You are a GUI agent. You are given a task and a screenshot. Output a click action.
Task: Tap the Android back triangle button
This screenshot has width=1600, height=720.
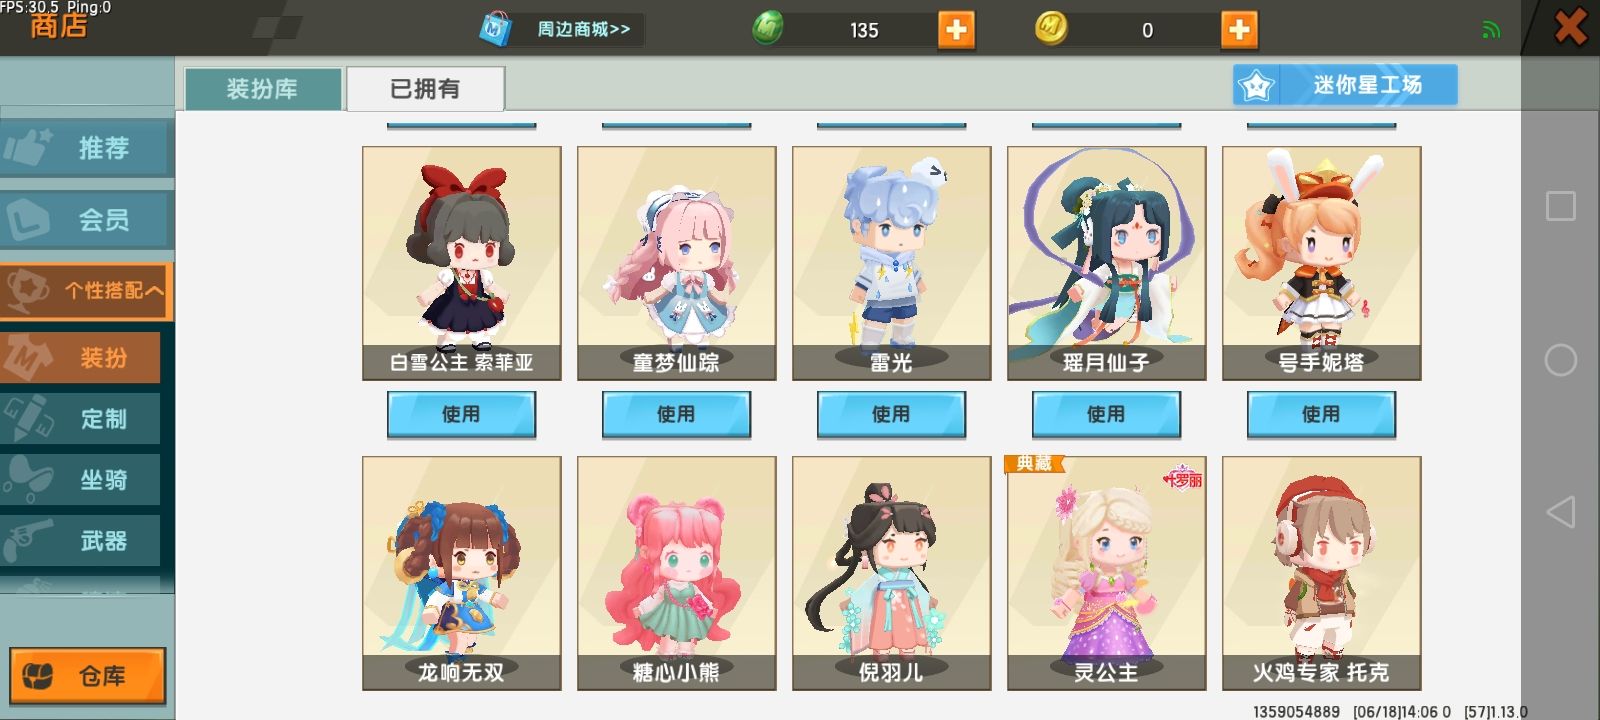coord(1560,512)
